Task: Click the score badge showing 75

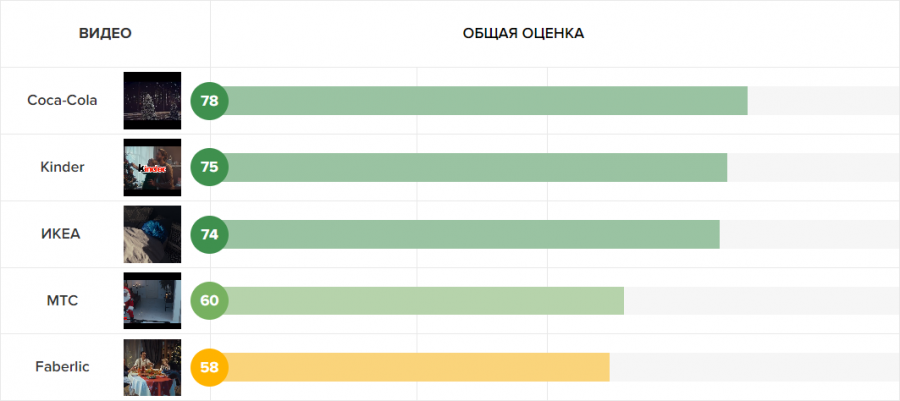Action: (x=210, y=167)
